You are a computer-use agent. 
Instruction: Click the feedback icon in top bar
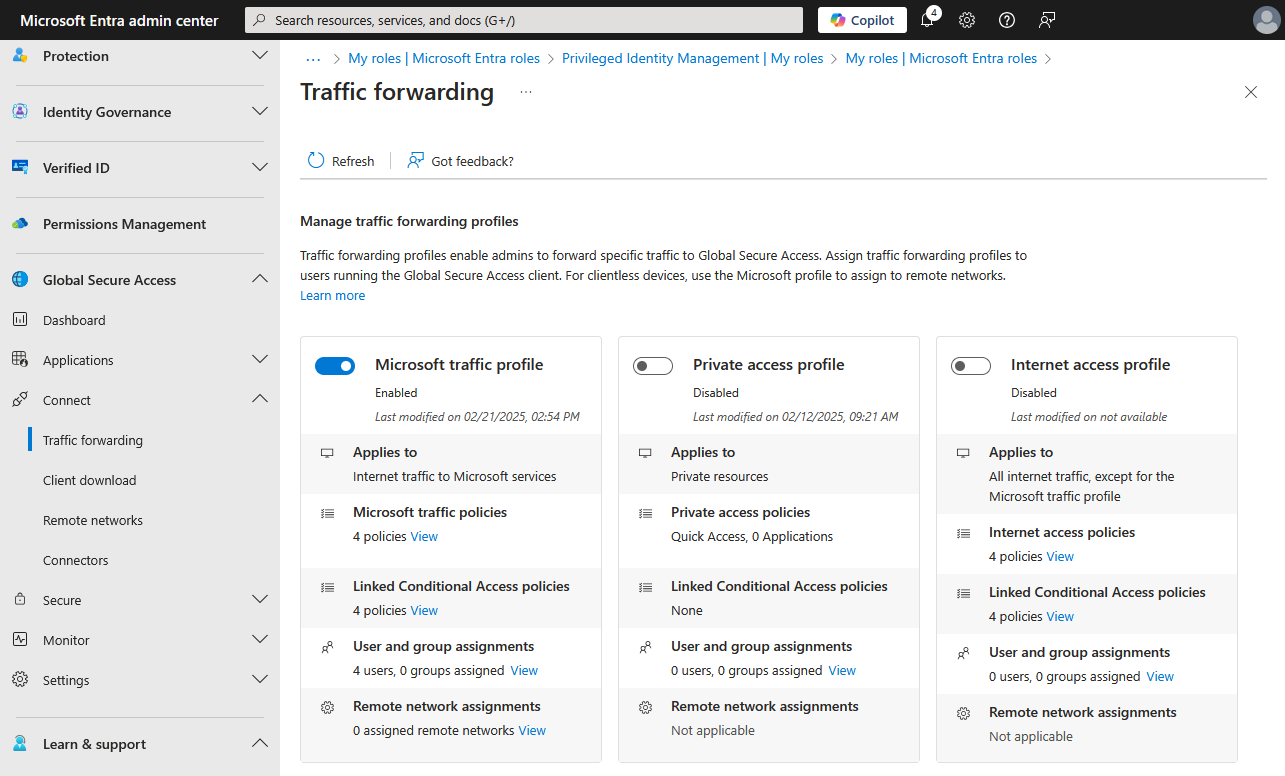pyautogui.click(x=1047, y=20)
